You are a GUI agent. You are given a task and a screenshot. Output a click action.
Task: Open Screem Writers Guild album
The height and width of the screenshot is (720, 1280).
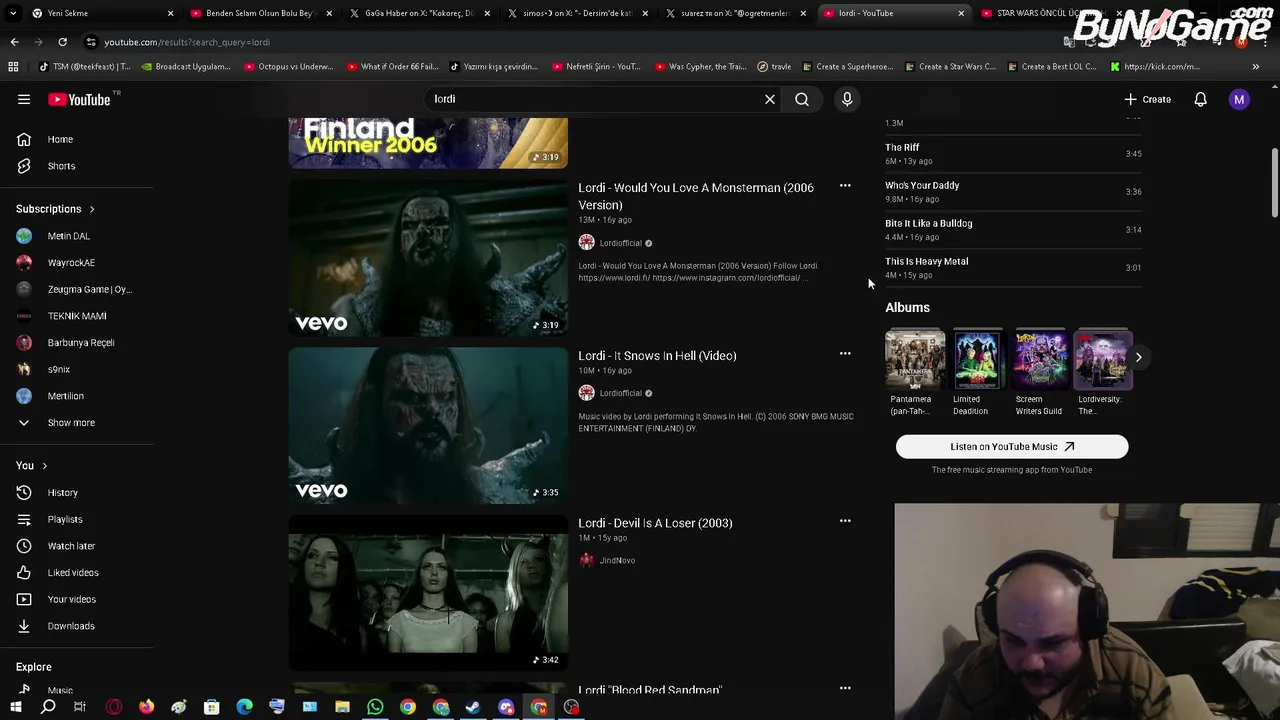[1040, 359]
